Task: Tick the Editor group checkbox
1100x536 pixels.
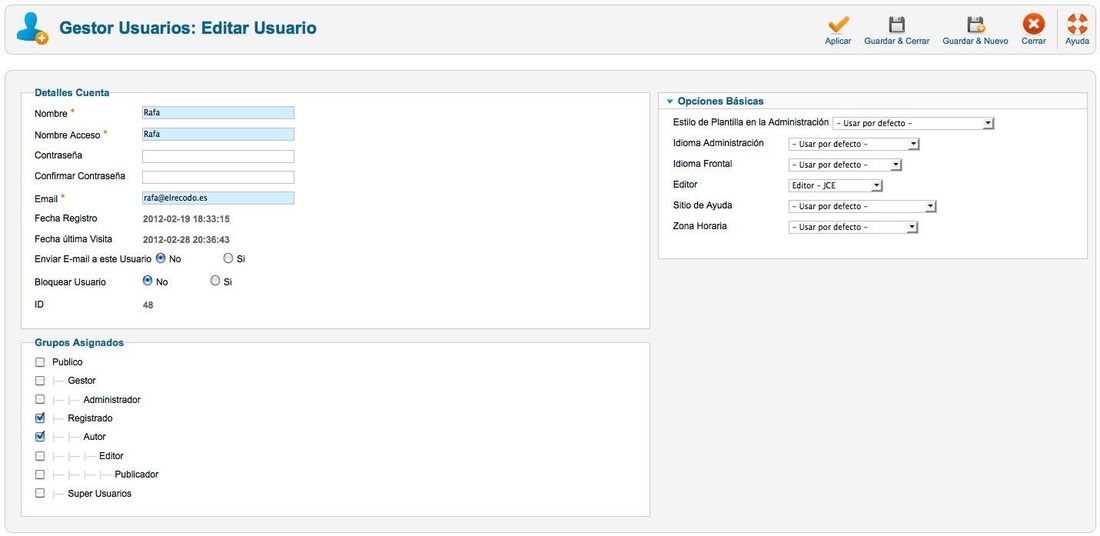Action: [40, 455]
